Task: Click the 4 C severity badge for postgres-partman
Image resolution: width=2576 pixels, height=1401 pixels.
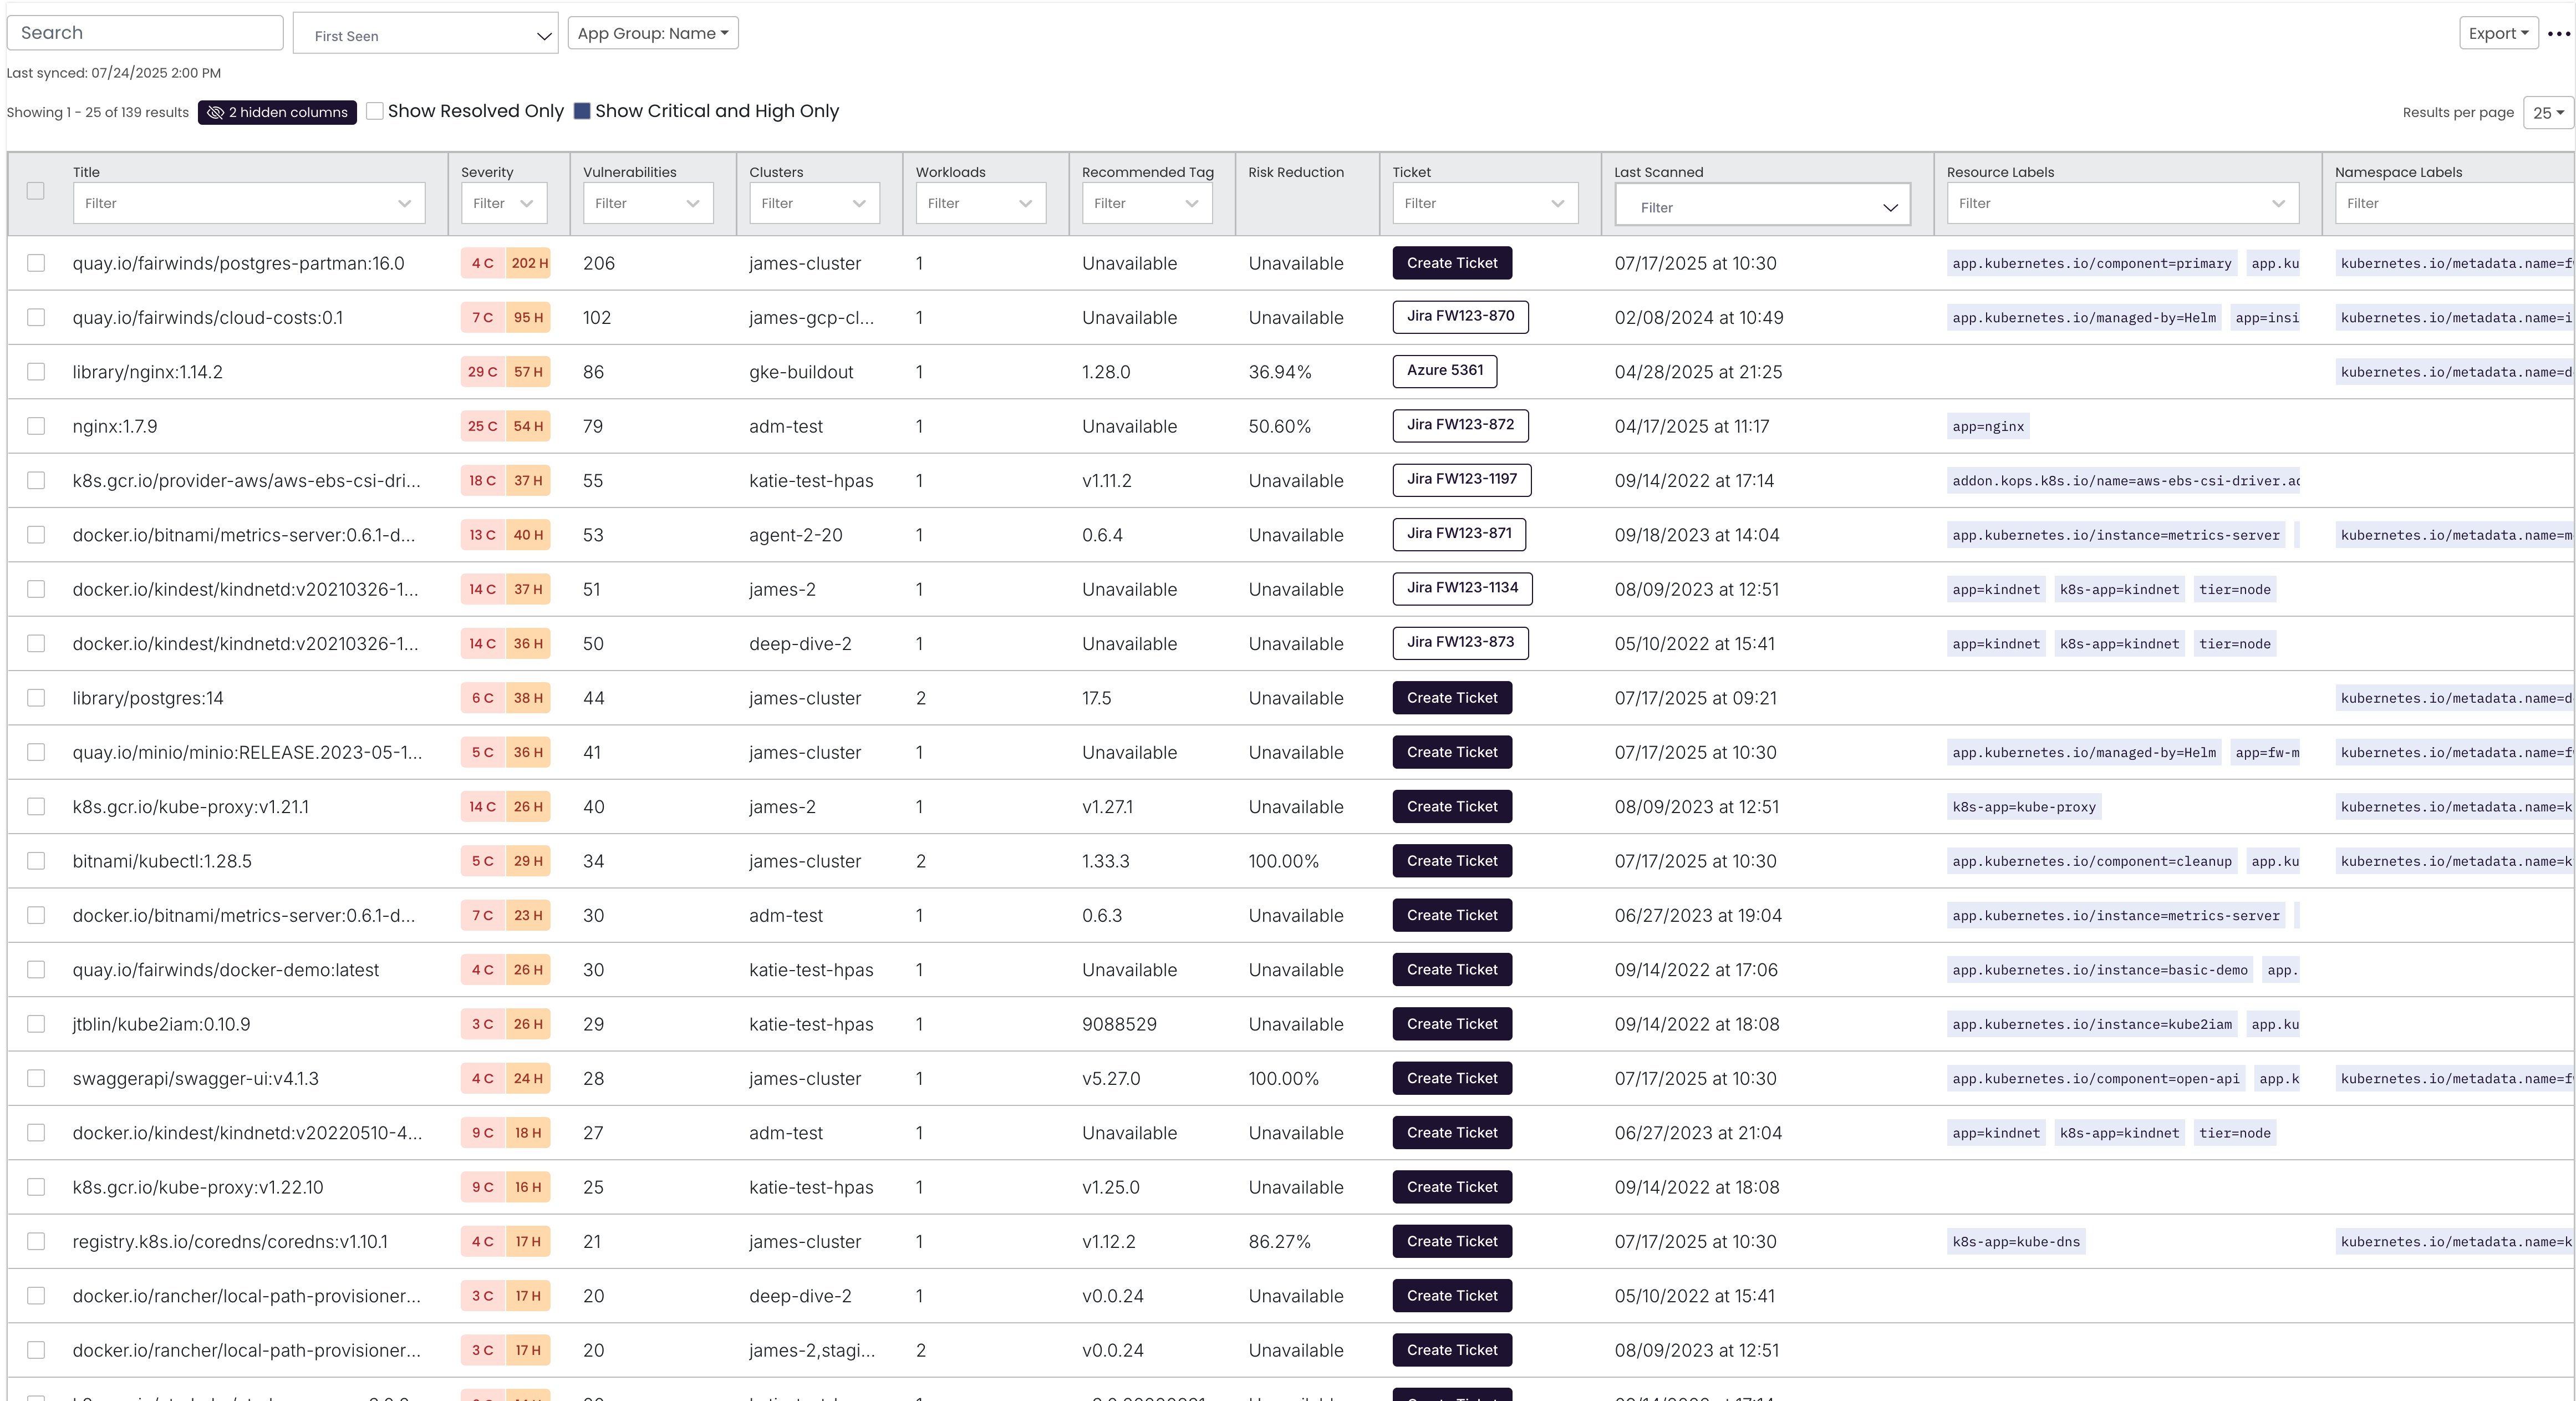Action: [483, 263]
